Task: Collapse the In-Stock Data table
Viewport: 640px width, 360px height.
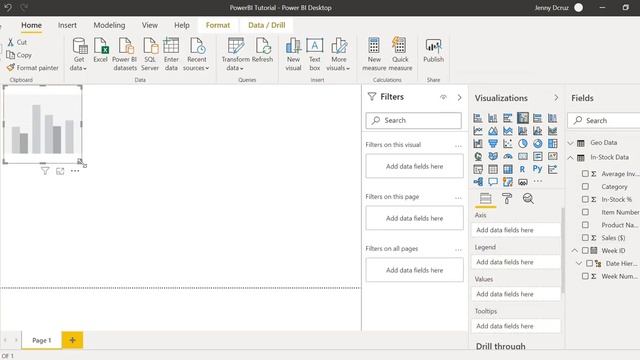Action: click(x=571, y=158)
